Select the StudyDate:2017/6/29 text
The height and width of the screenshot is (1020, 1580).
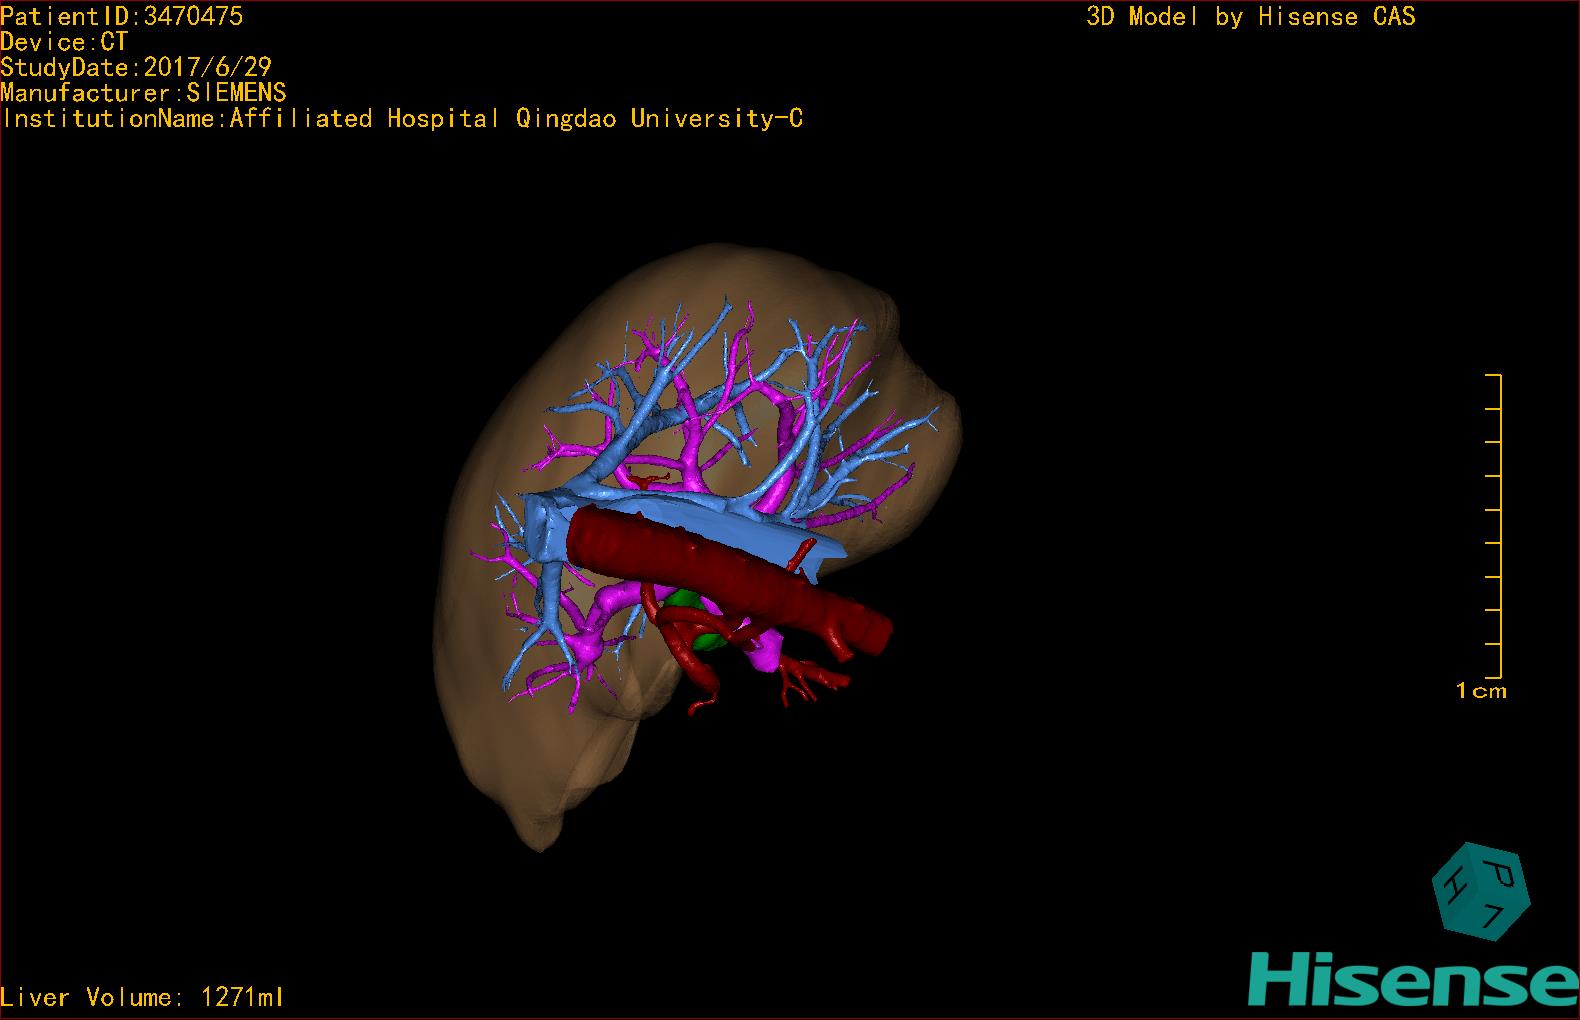[x=136, y=67]
